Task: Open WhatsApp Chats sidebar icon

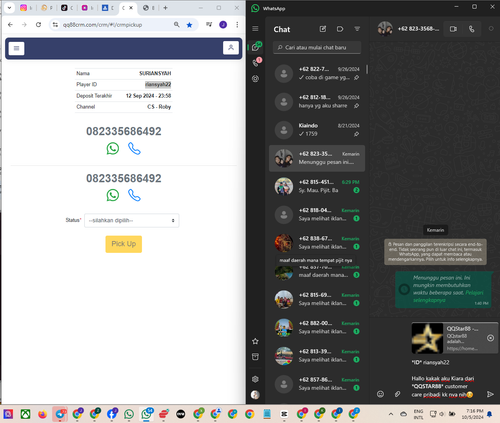Action: point(256,47)
